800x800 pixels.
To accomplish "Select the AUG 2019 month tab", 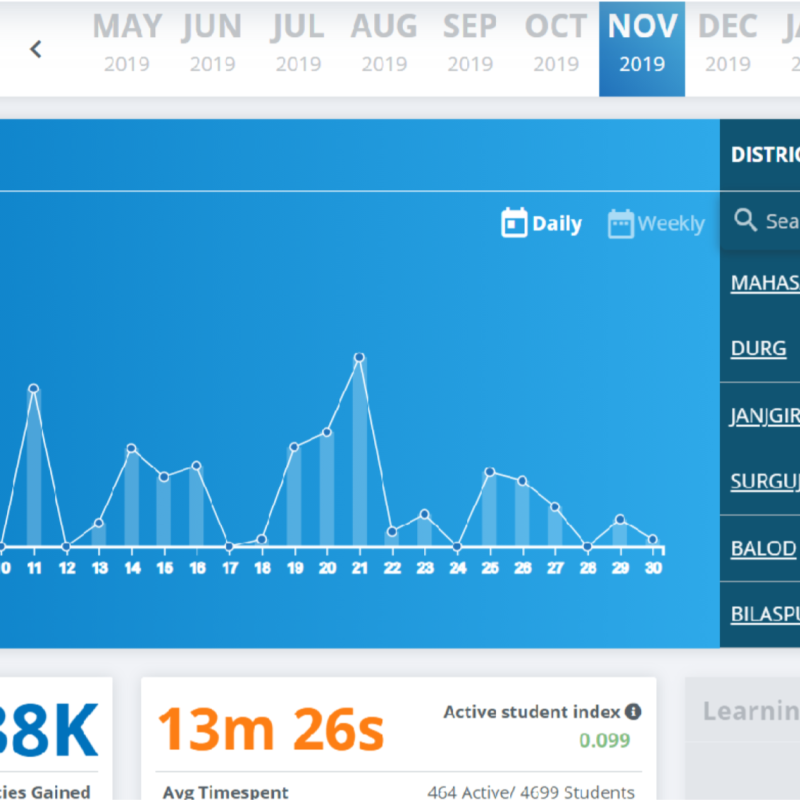I will pos(384,44).
